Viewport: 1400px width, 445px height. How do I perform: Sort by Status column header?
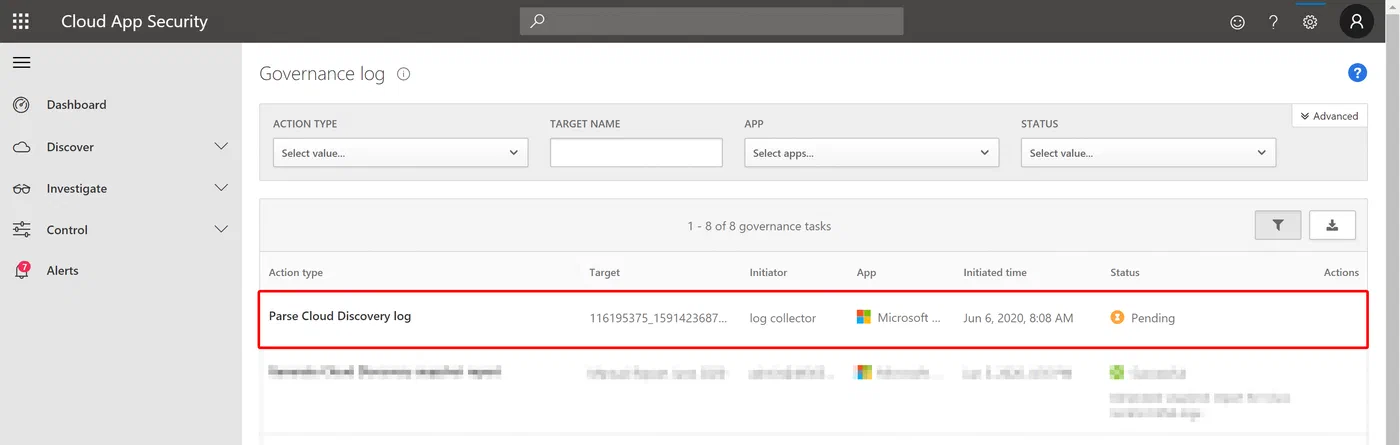point(1125,272)
